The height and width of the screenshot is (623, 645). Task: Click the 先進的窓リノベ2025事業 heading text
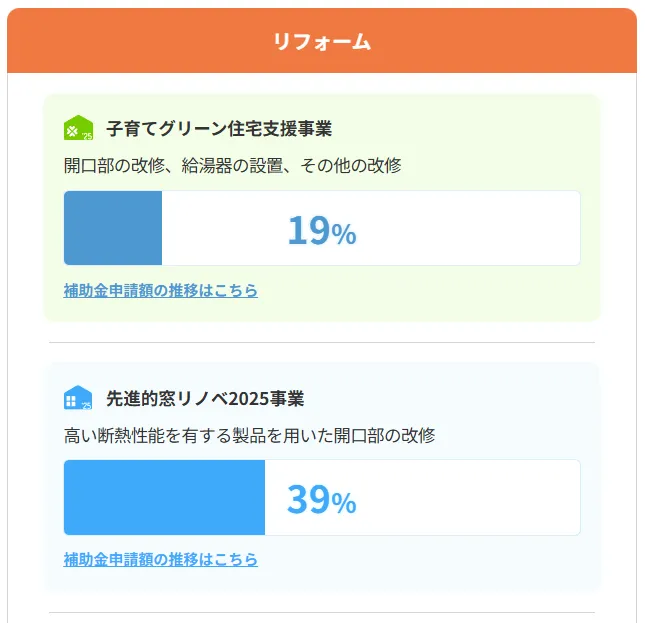pos(205,398)
